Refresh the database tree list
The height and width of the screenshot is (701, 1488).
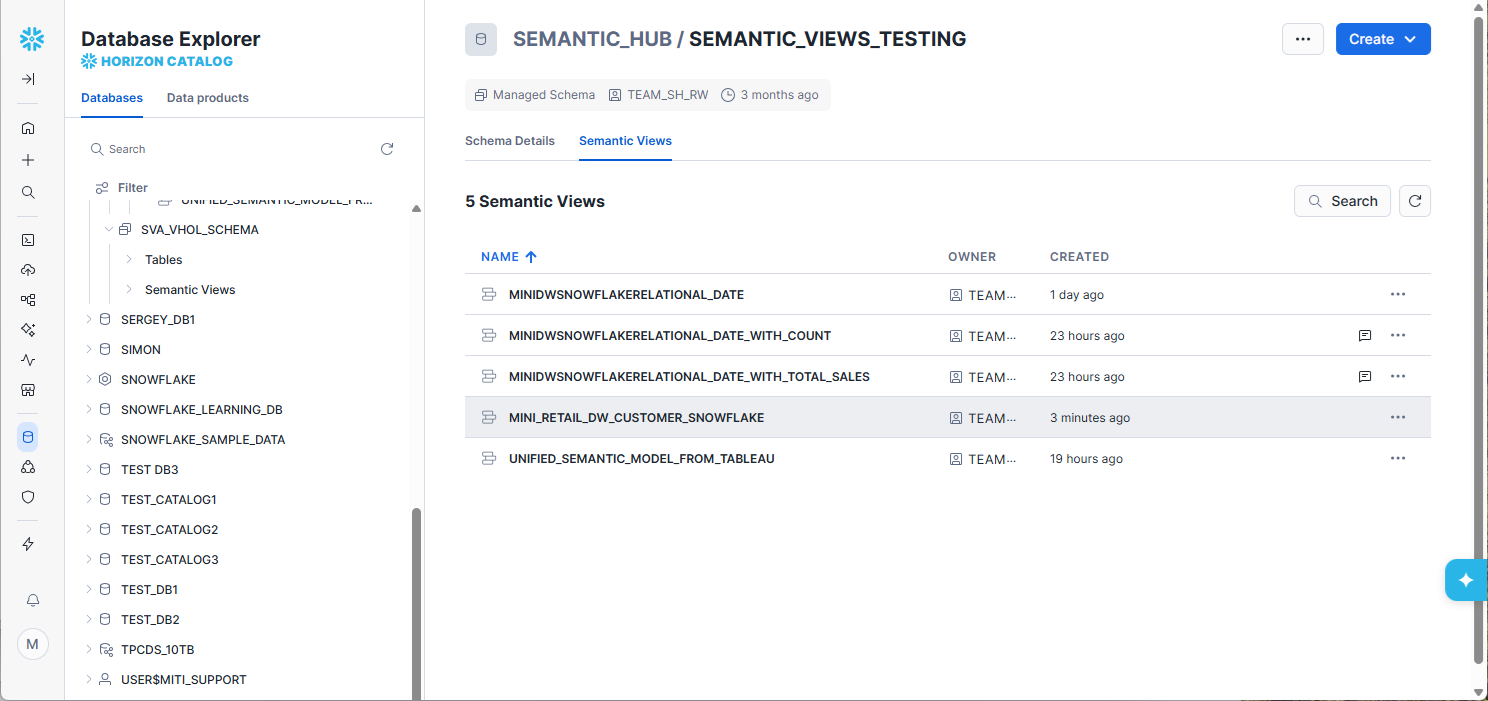387,149
